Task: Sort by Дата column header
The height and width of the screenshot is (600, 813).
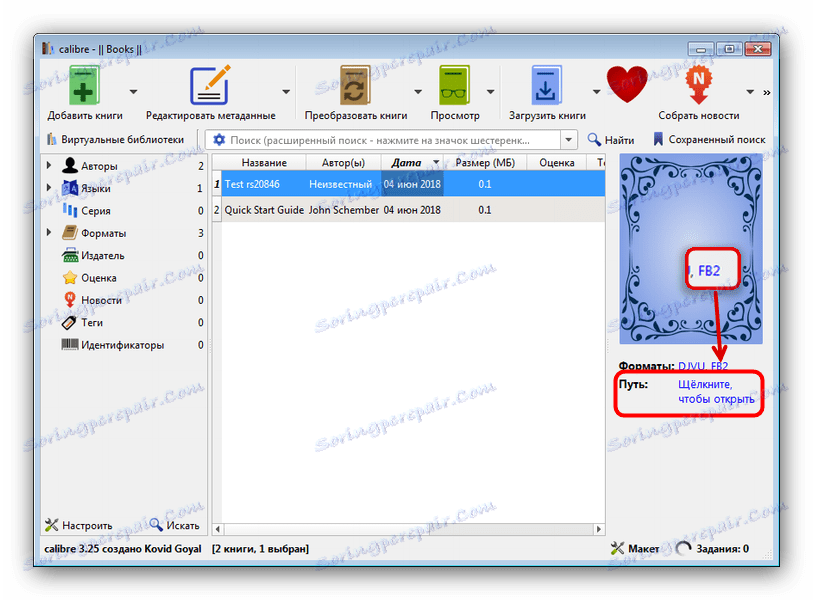Action: pyautogui.click(x=412, y=163)
